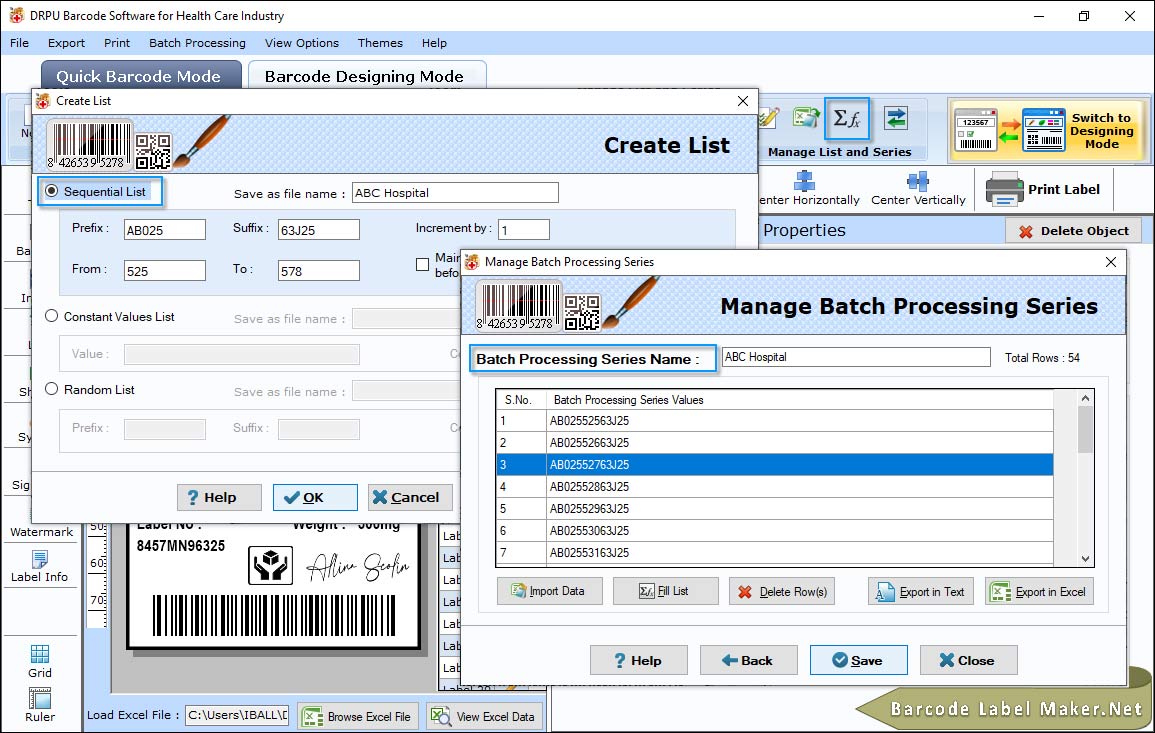Click the Center Vertically icon
The height and width of the screenshot is (733, 1155).
coord(918,181)
